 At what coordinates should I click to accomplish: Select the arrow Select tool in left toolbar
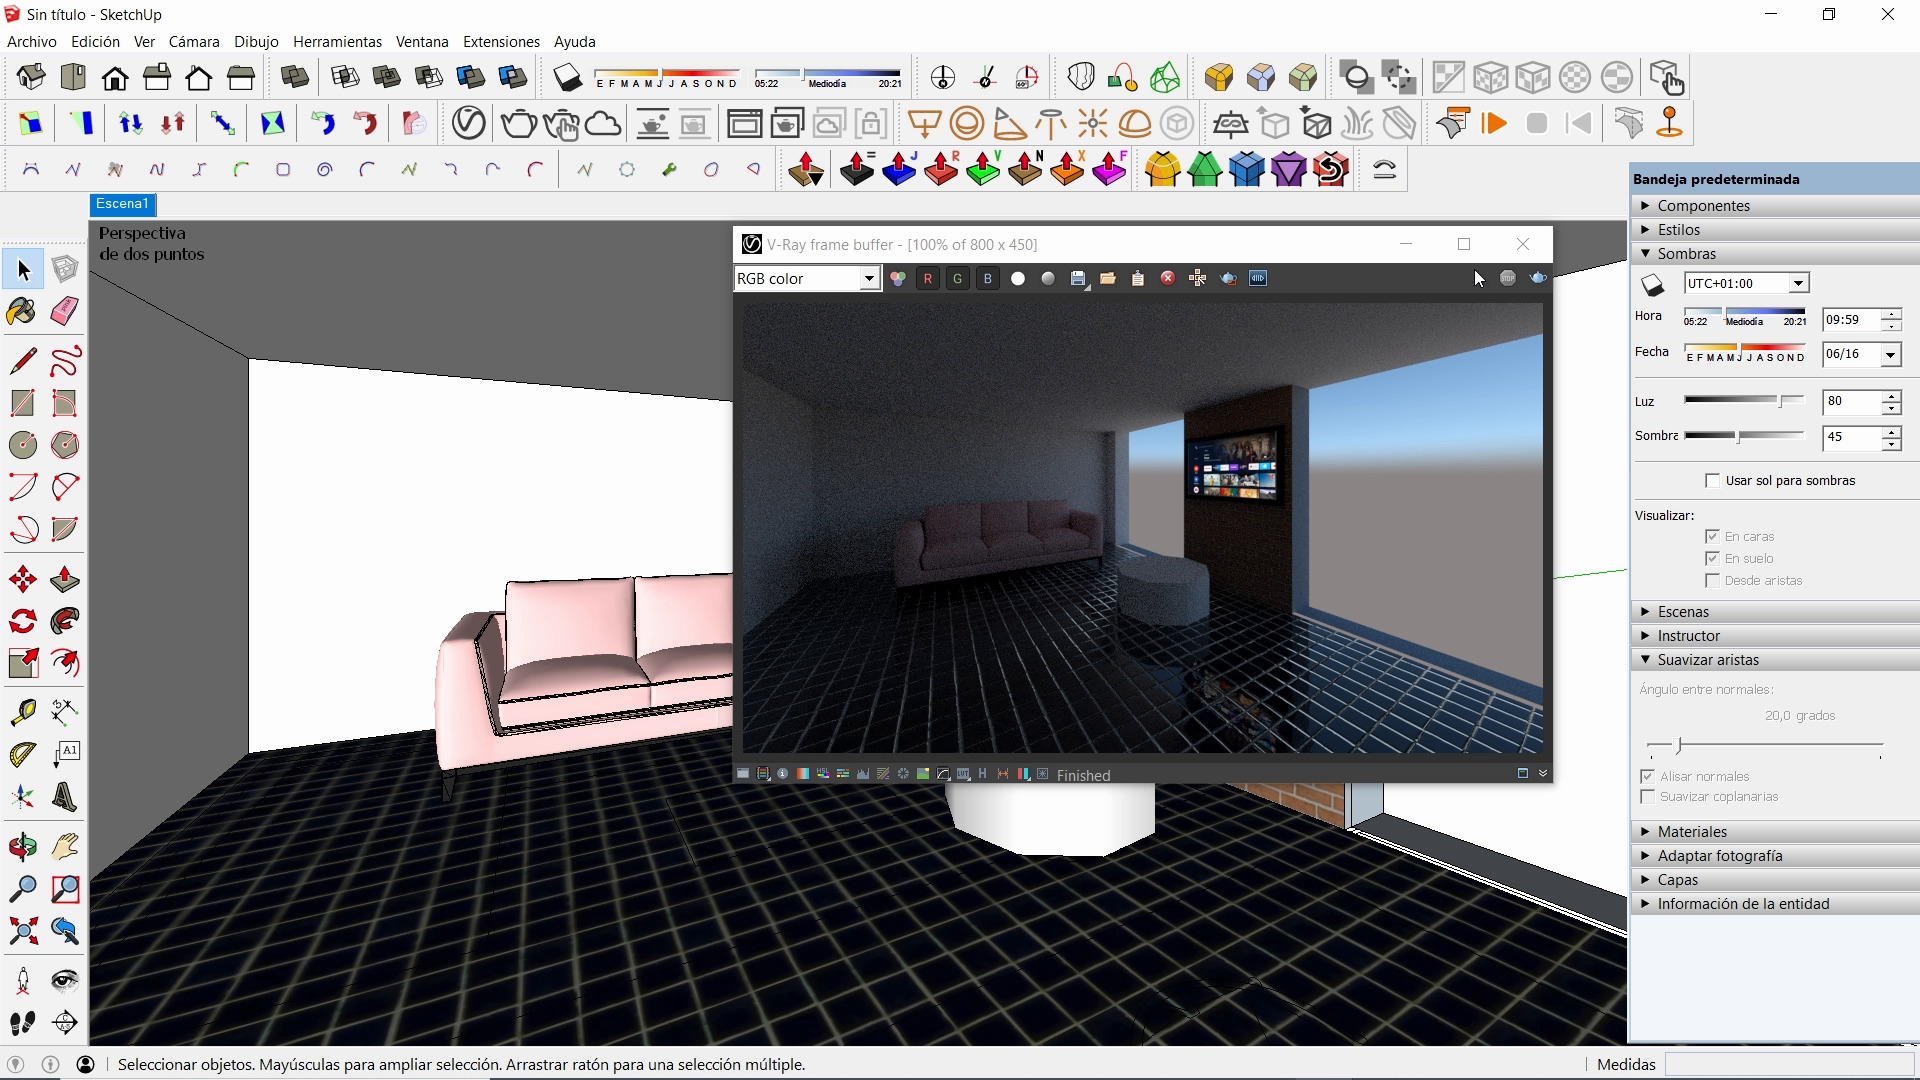point(23,270)
